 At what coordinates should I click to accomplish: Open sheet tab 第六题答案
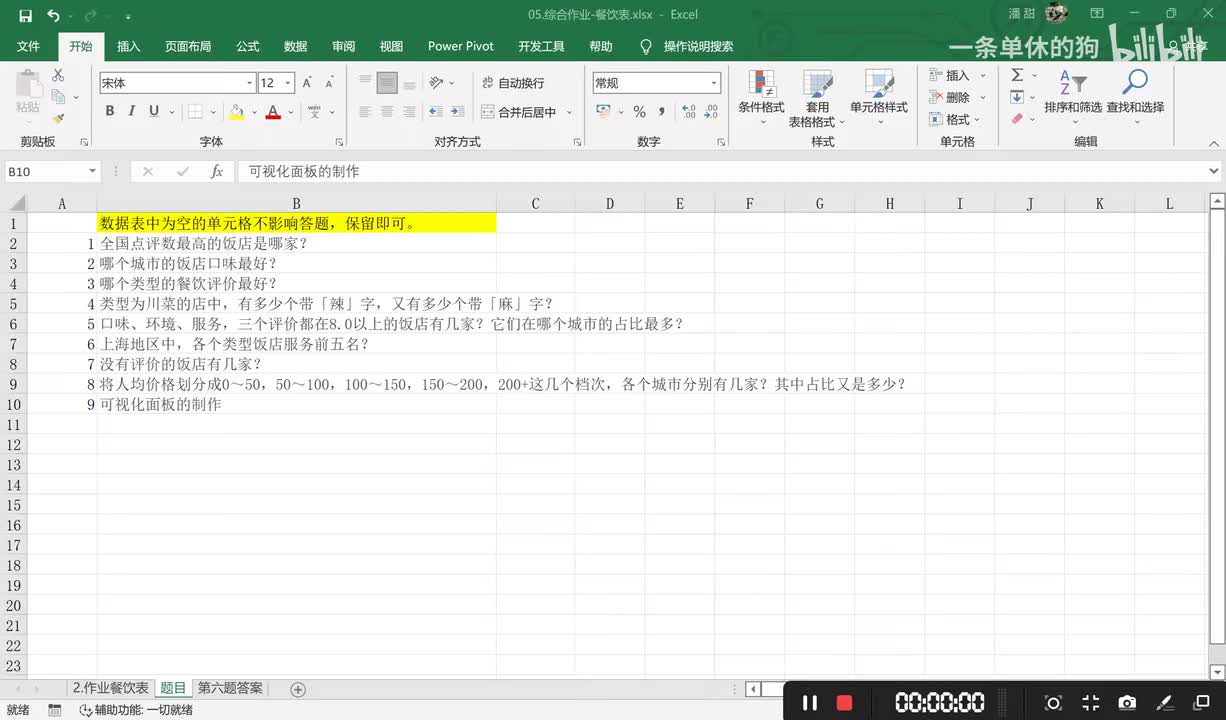(x=230, y=688)
